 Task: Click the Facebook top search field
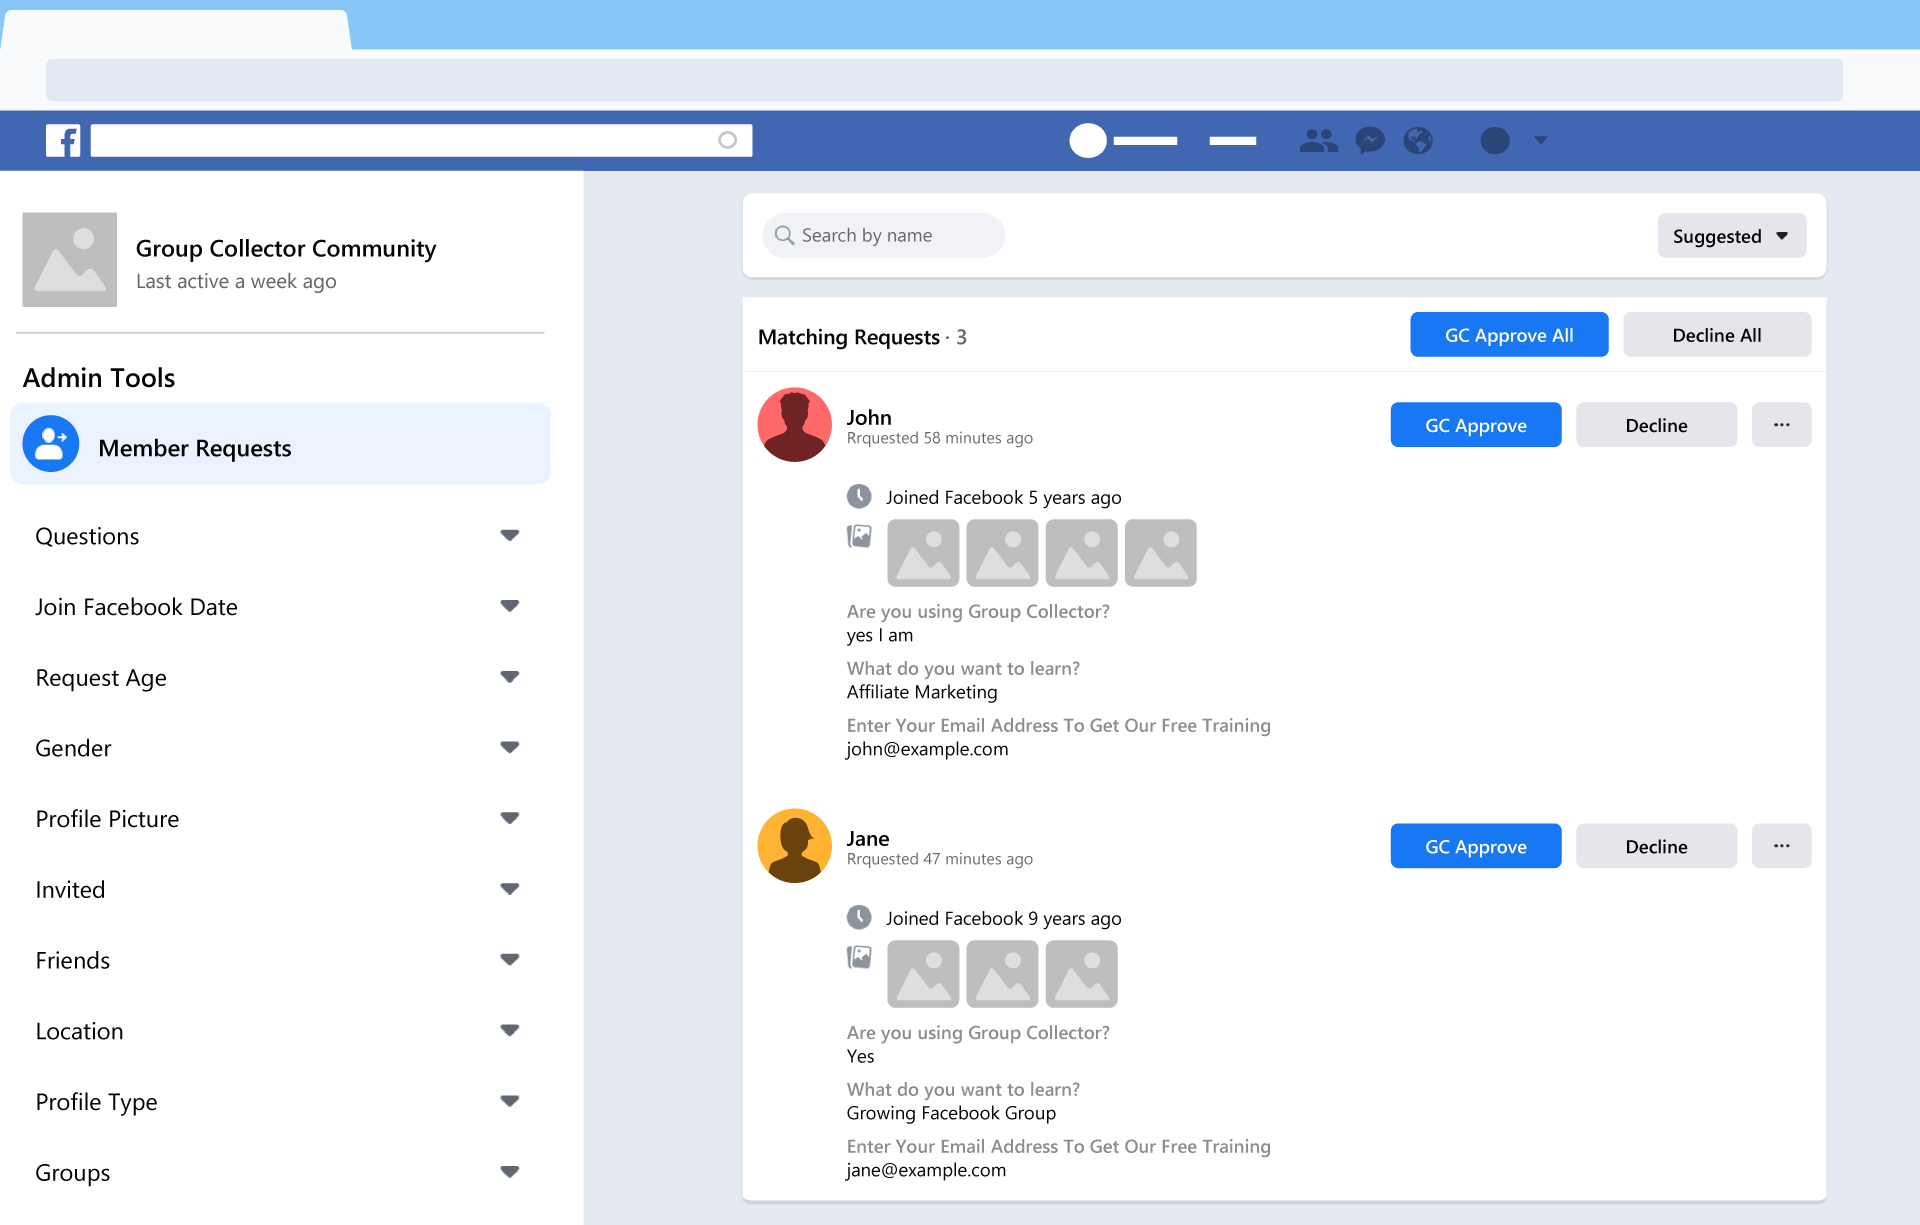pyautogui.click(x=421, y=140)
